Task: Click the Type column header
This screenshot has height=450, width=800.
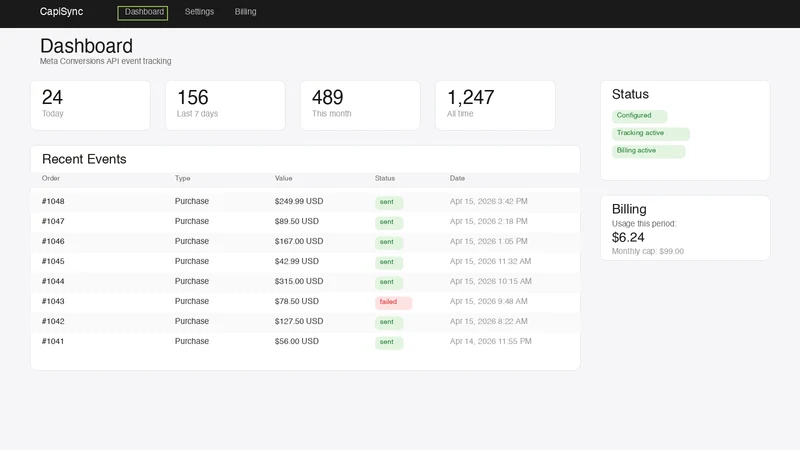Action: coord(183,178)
